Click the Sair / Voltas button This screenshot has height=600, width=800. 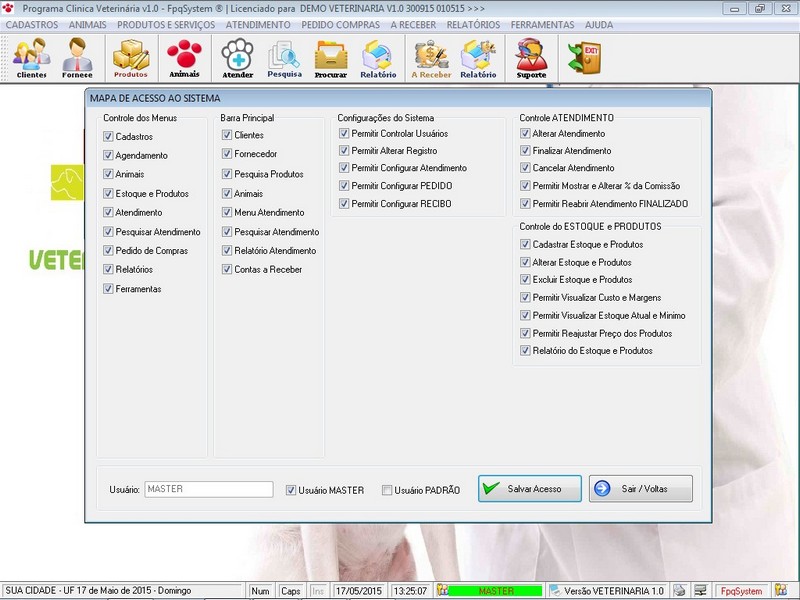641,489
